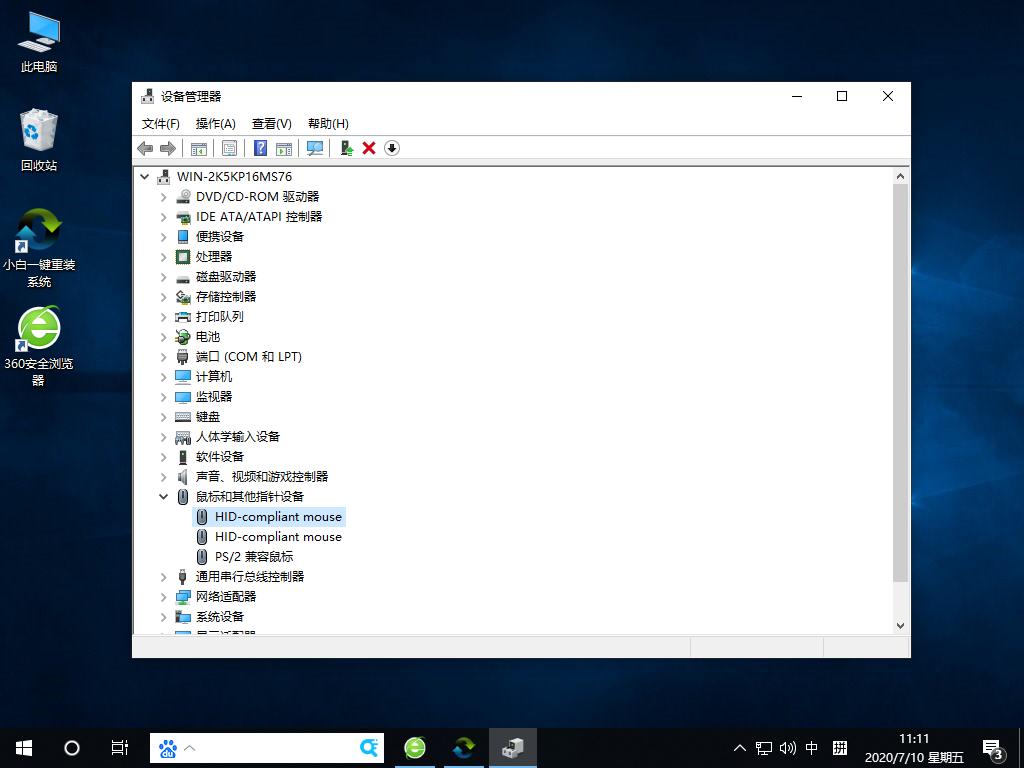Screen dimensions: 1024x768
Task: Select the PS/2 兼容鼠标 device
Action: click(x=254, y=556)
